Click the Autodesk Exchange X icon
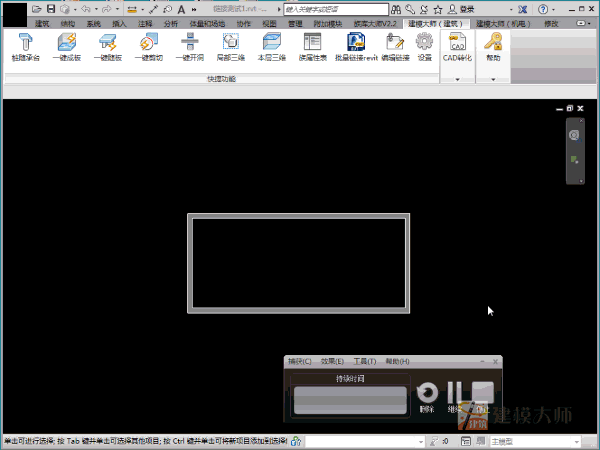The width and height of the screenshot is (600, 450). [x=522, y=9]
